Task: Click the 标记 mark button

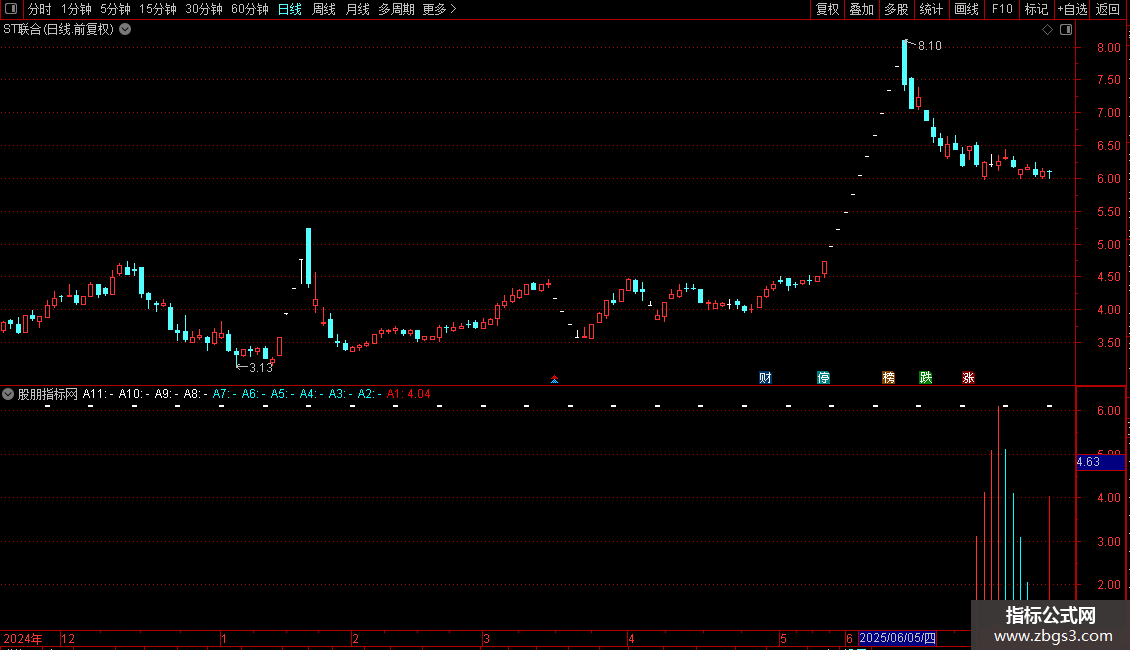Action: pyautogui.click(x=1036, y=9)
